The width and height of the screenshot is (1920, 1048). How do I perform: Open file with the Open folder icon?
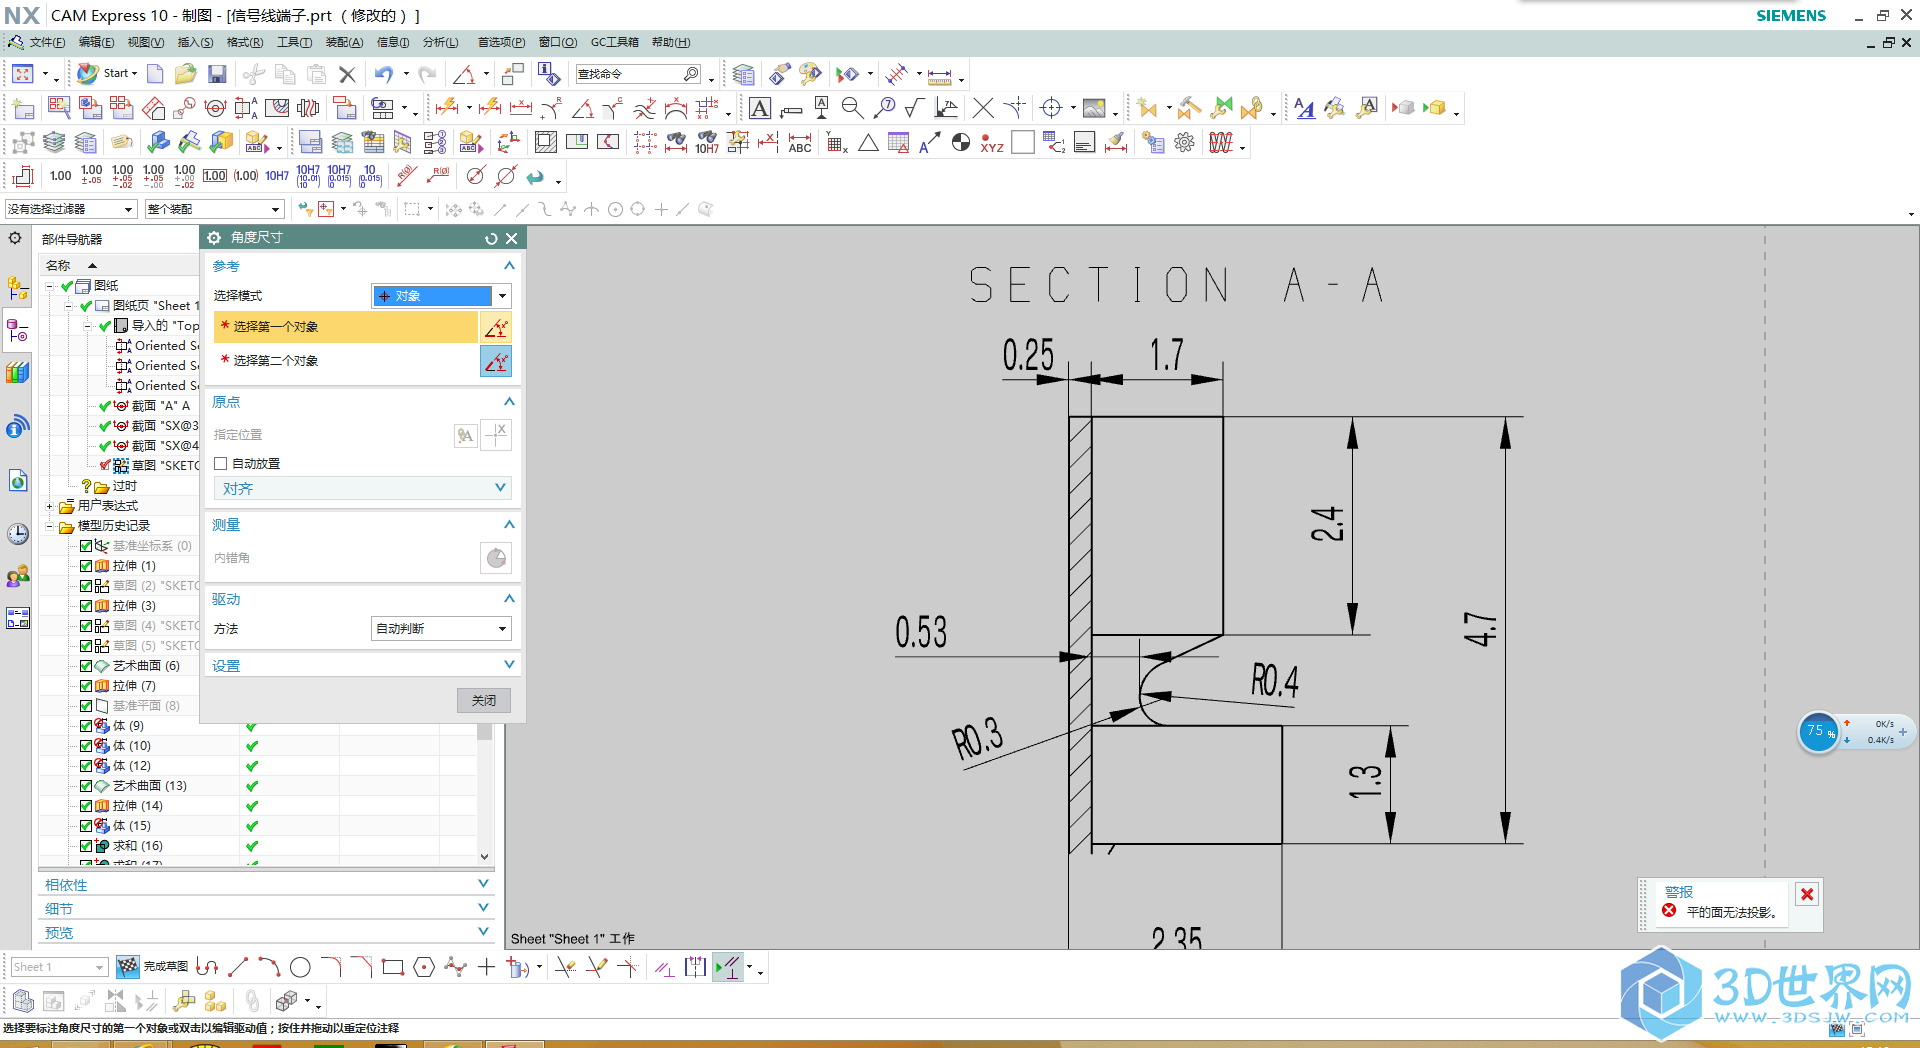[186, 74]
